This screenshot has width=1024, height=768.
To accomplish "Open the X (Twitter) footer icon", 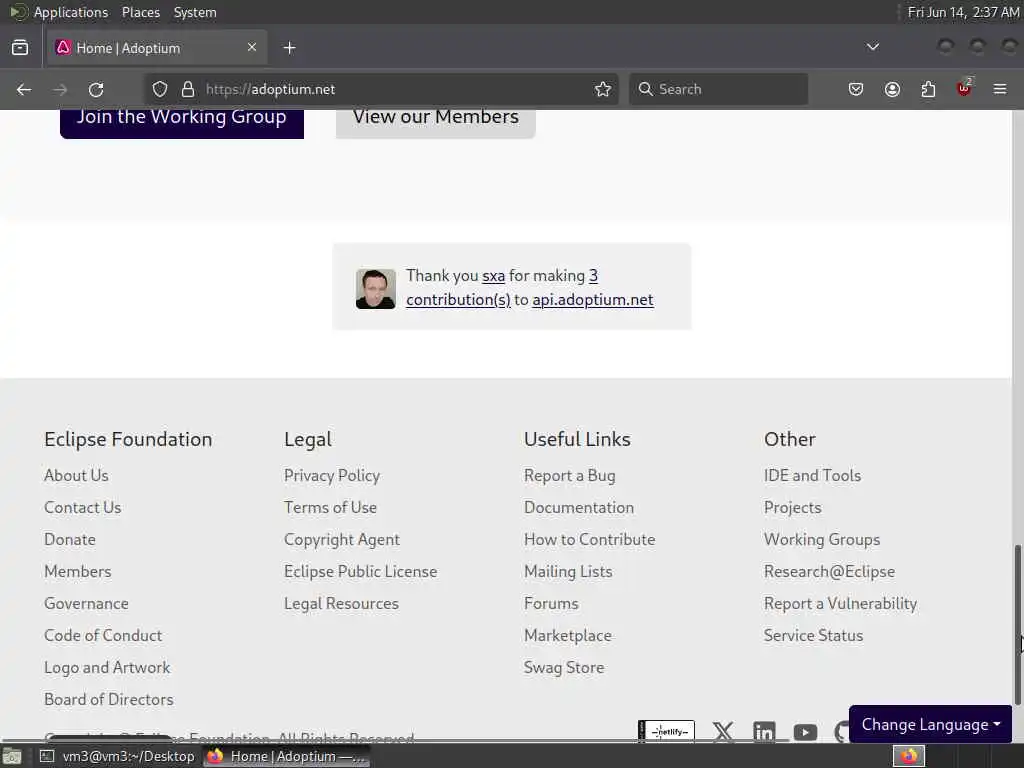I will [723, 731].
